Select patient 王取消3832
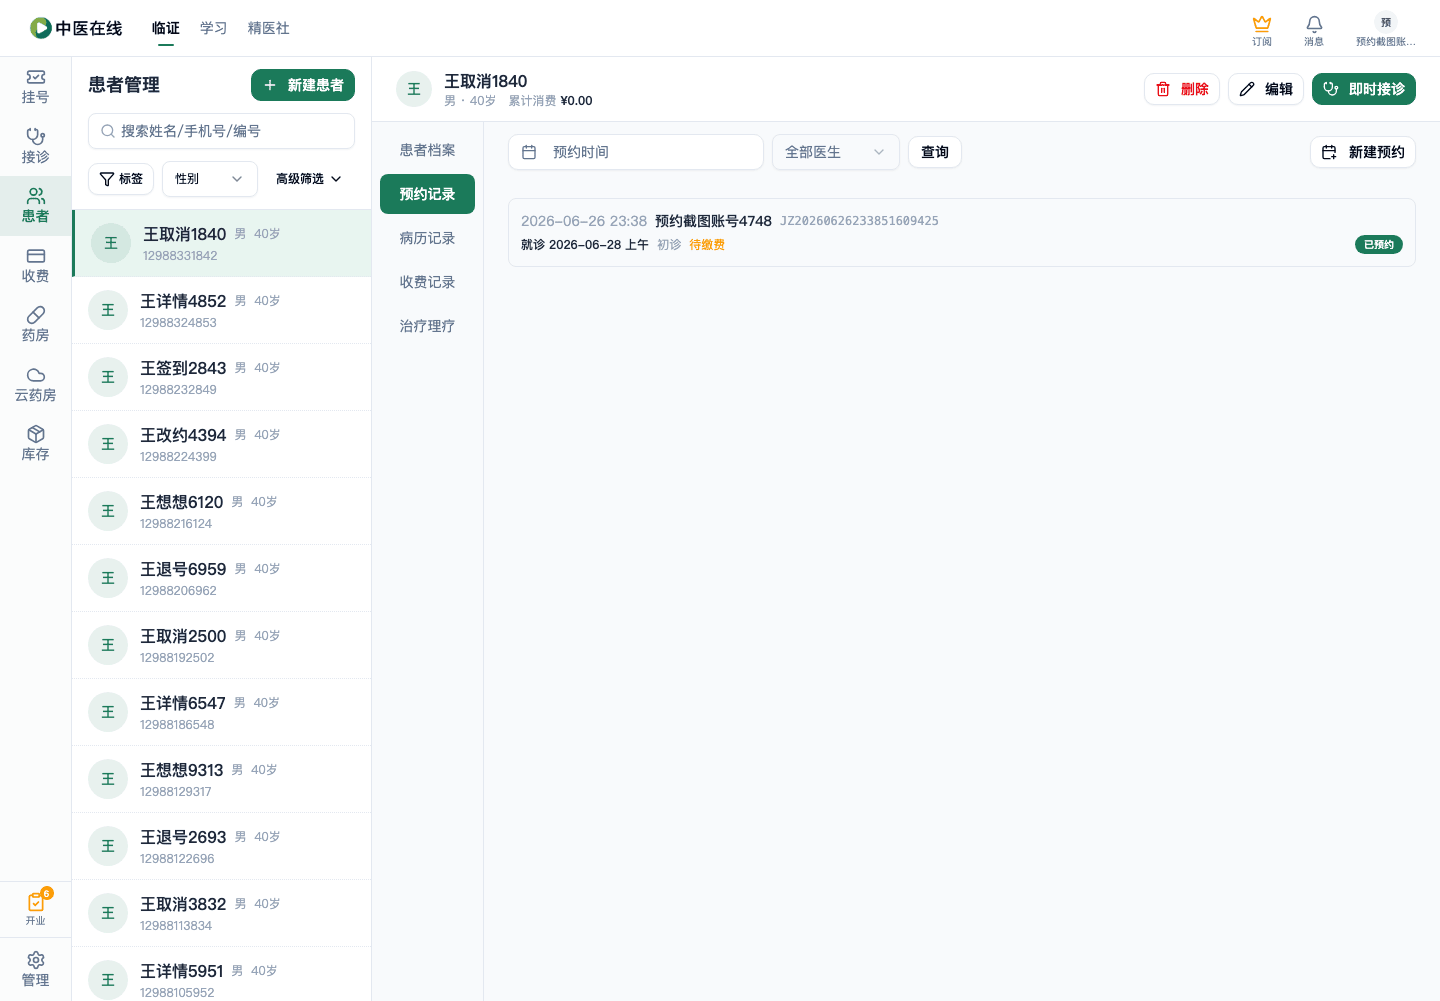The image size is (1440, 1001). point(221,913)
